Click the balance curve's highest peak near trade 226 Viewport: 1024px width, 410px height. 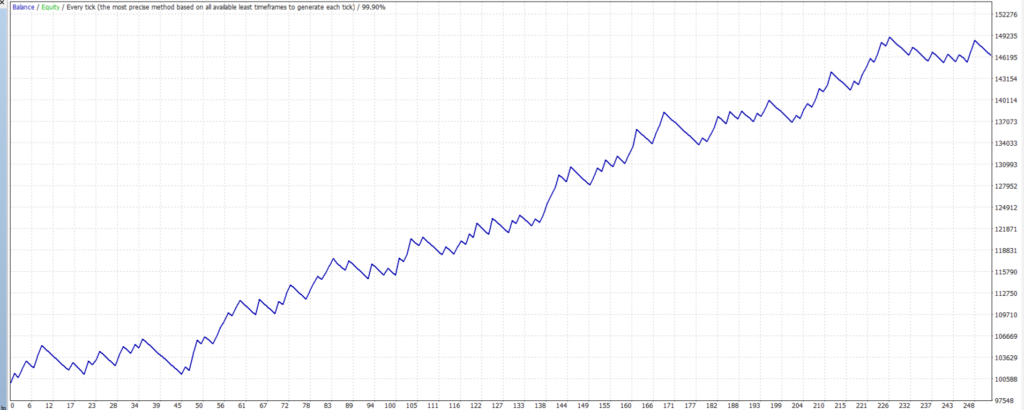coord(889,37)
